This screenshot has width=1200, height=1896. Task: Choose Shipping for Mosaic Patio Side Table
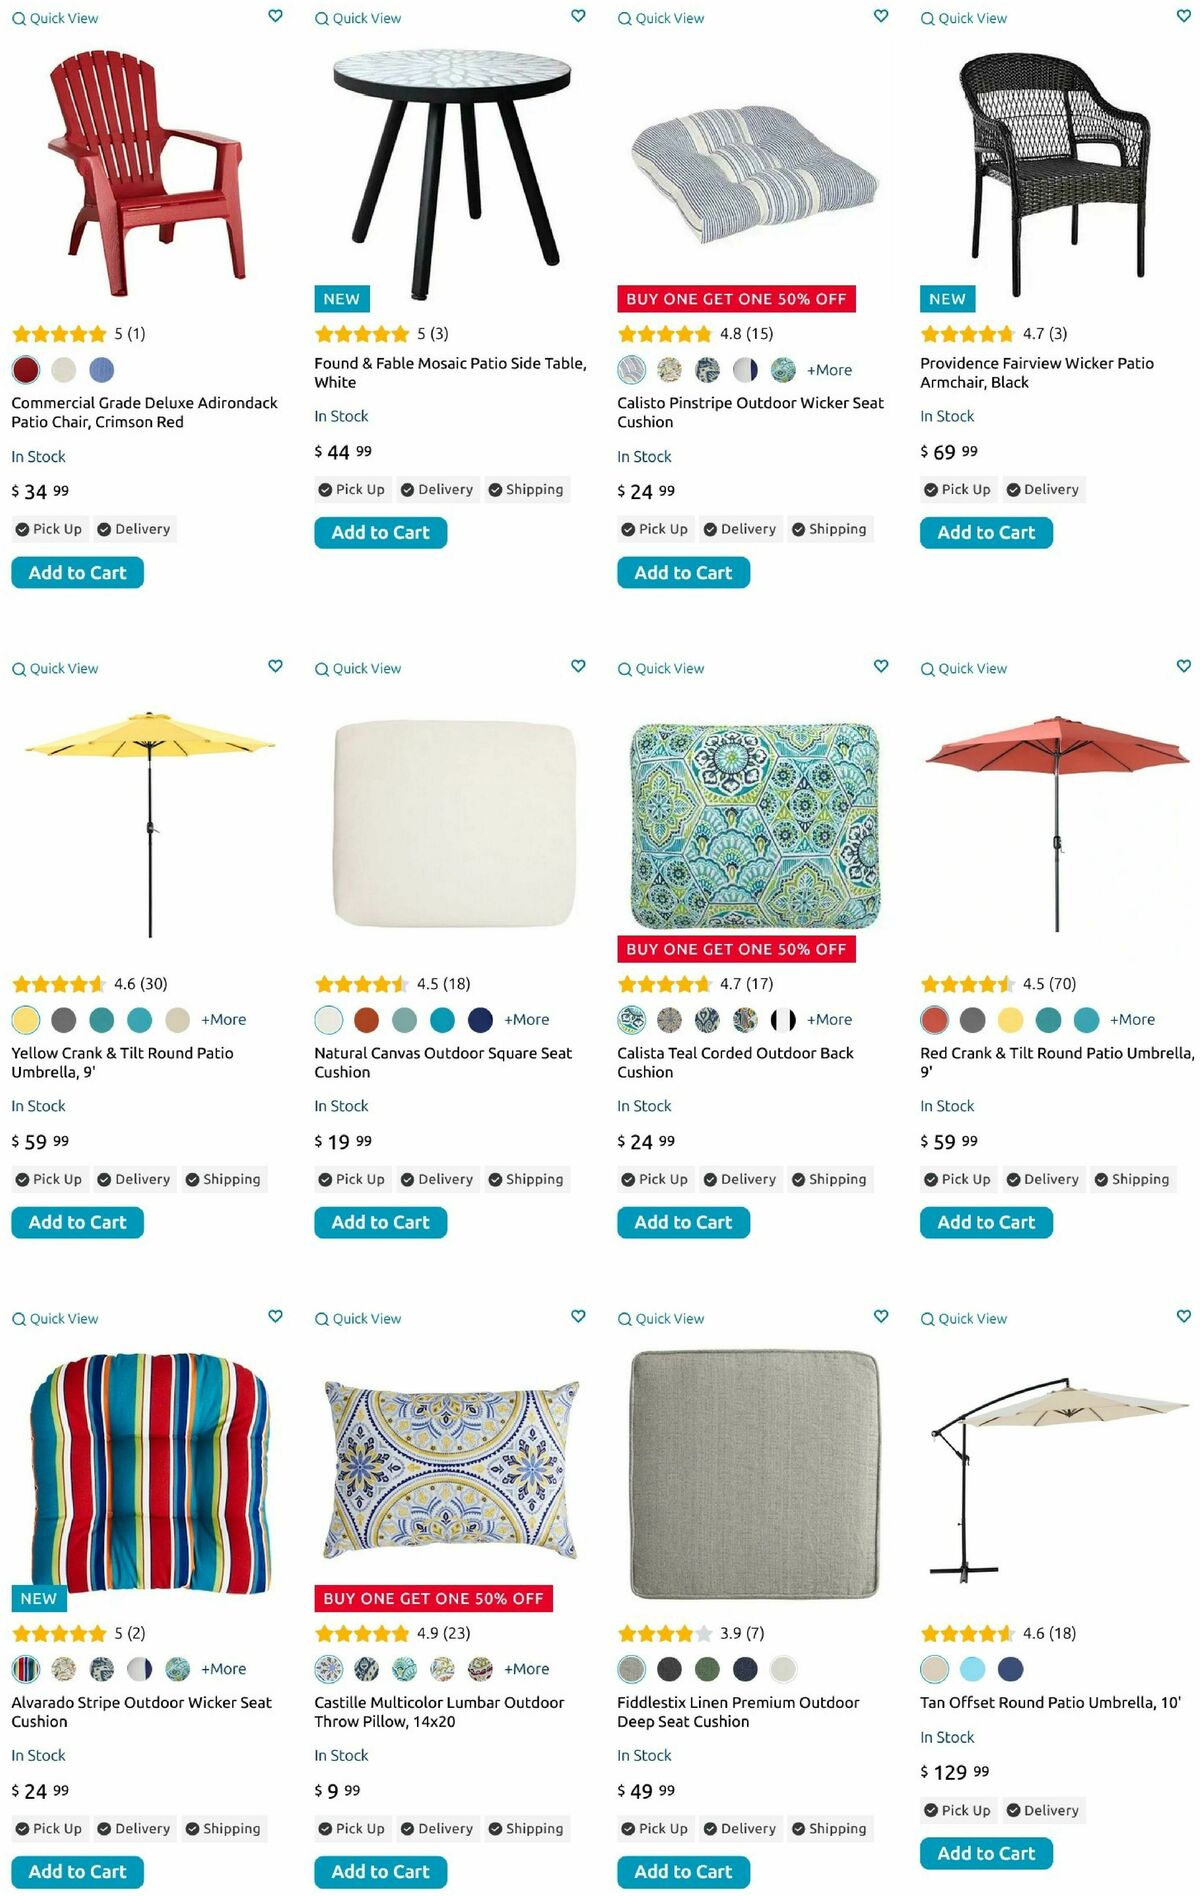click(526, 490)
